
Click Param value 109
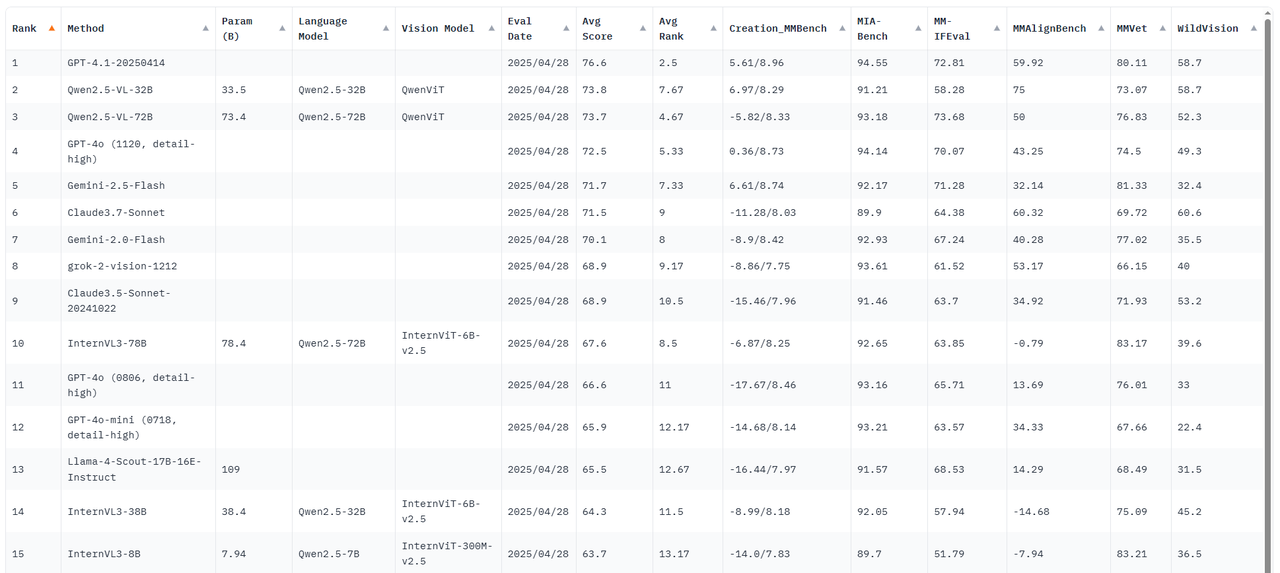[x=230, y=469]
